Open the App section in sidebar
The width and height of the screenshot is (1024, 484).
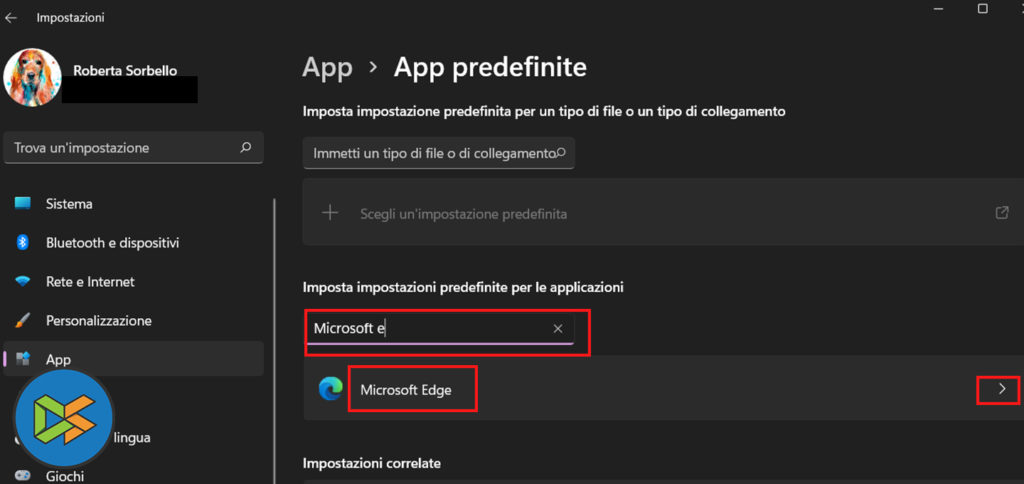click(58, 359)
